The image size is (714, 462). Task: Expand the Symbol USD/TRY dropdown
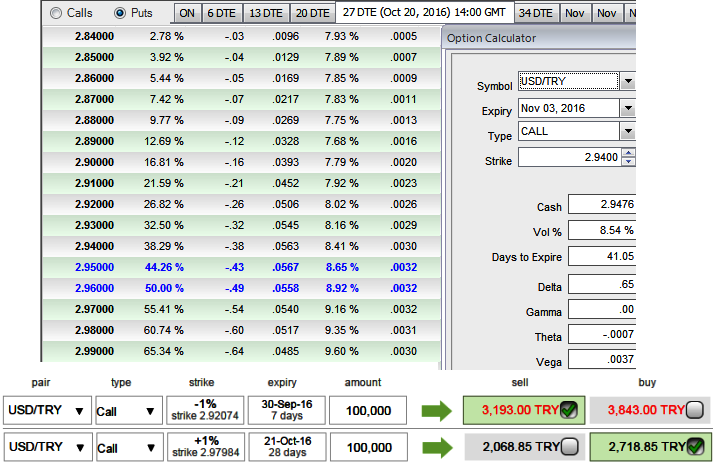point(627,82)
